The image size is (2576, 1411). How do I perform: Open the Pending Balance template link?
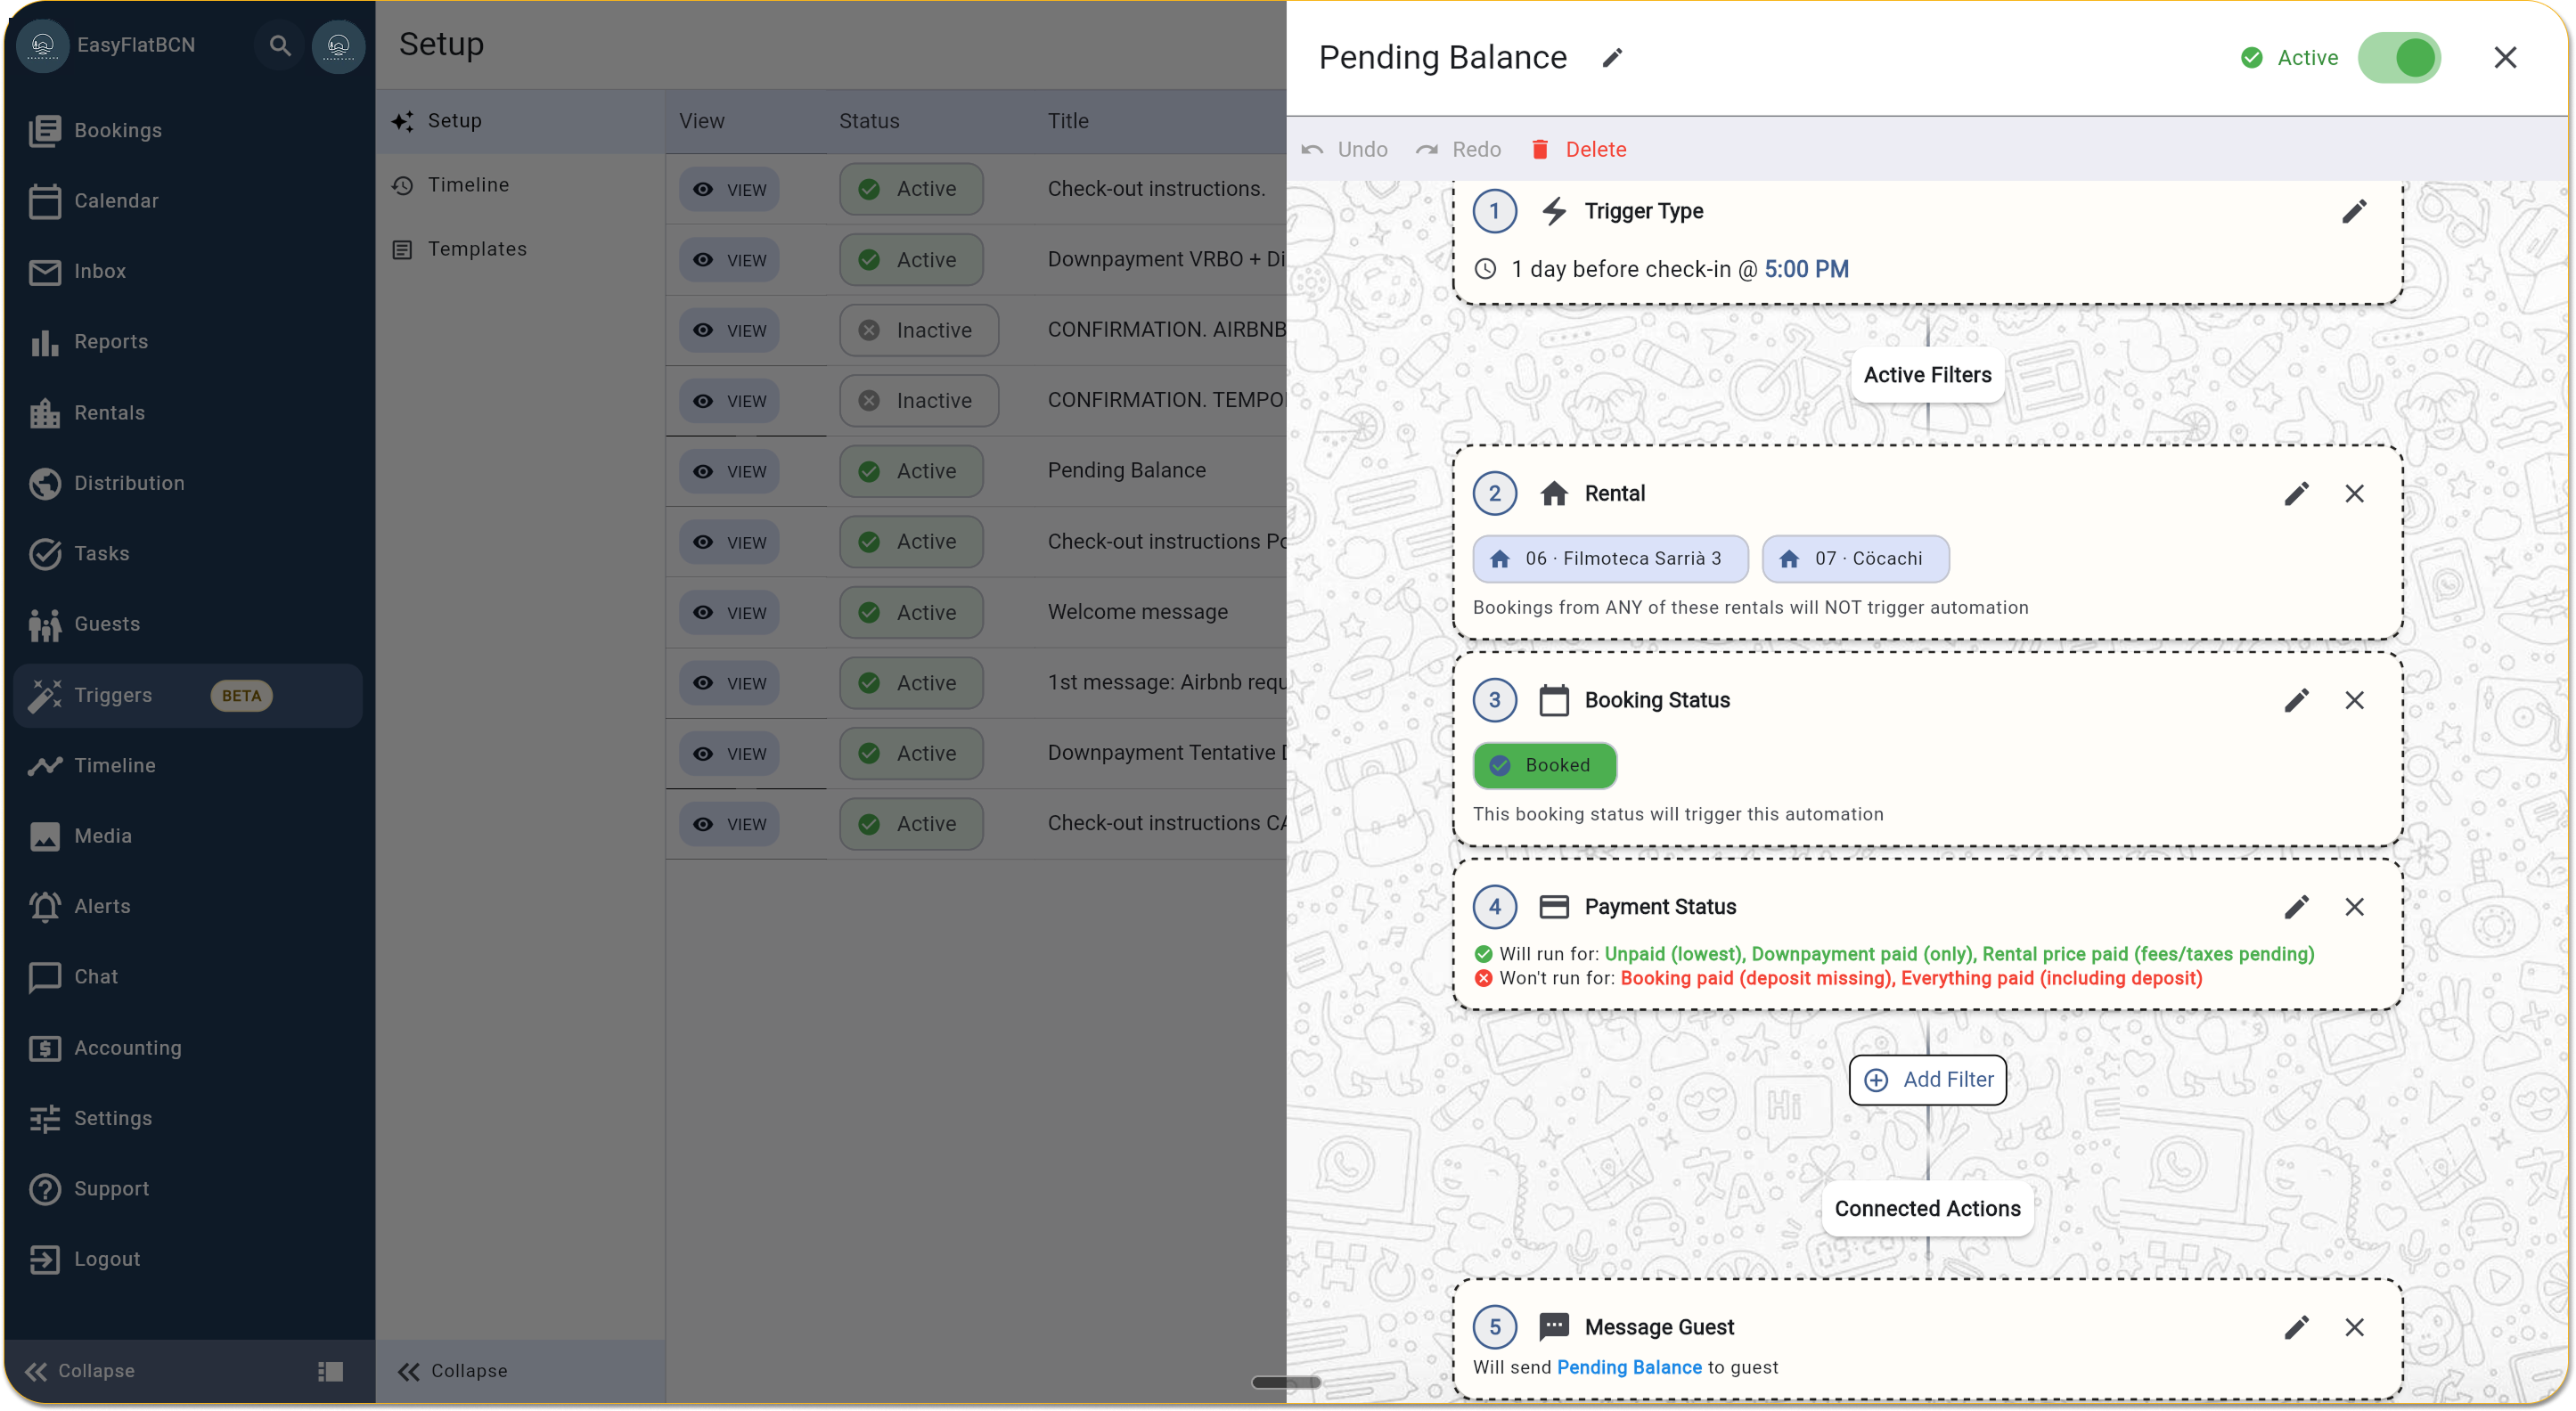(x=1628, y=1367)
